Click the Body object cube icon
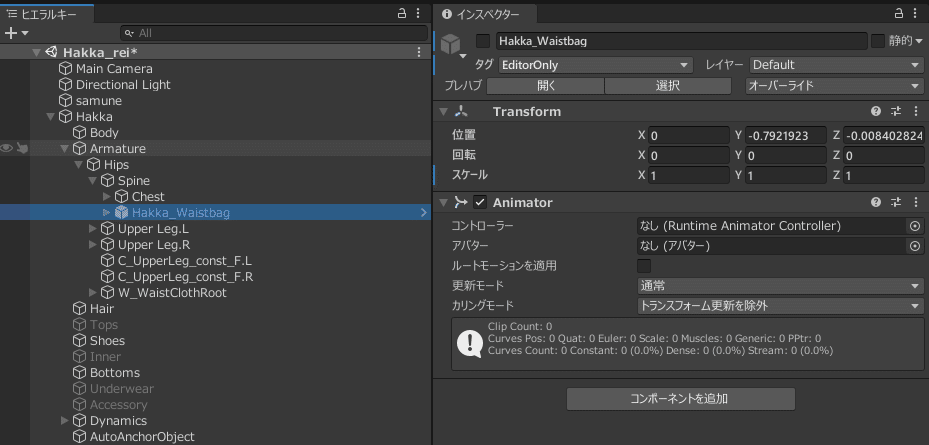Screen dimensions: 929x445 point(80,133)
